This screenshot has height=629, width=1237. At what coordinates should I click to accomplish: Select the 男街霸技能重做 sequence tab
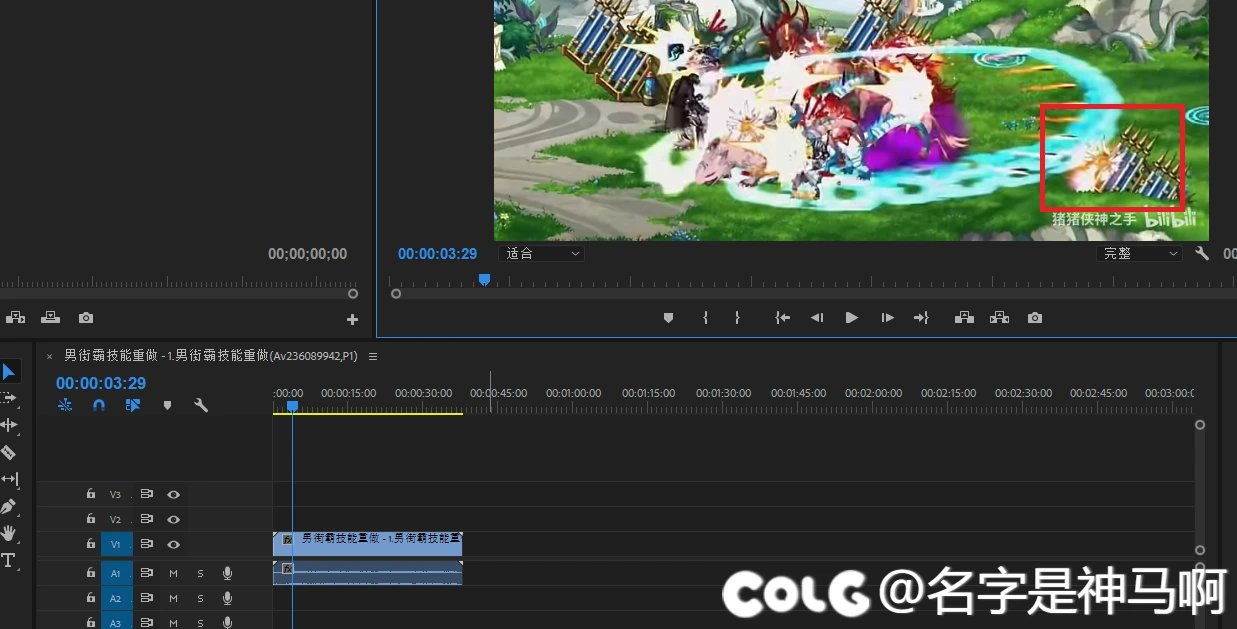click(x=210, y=356)
